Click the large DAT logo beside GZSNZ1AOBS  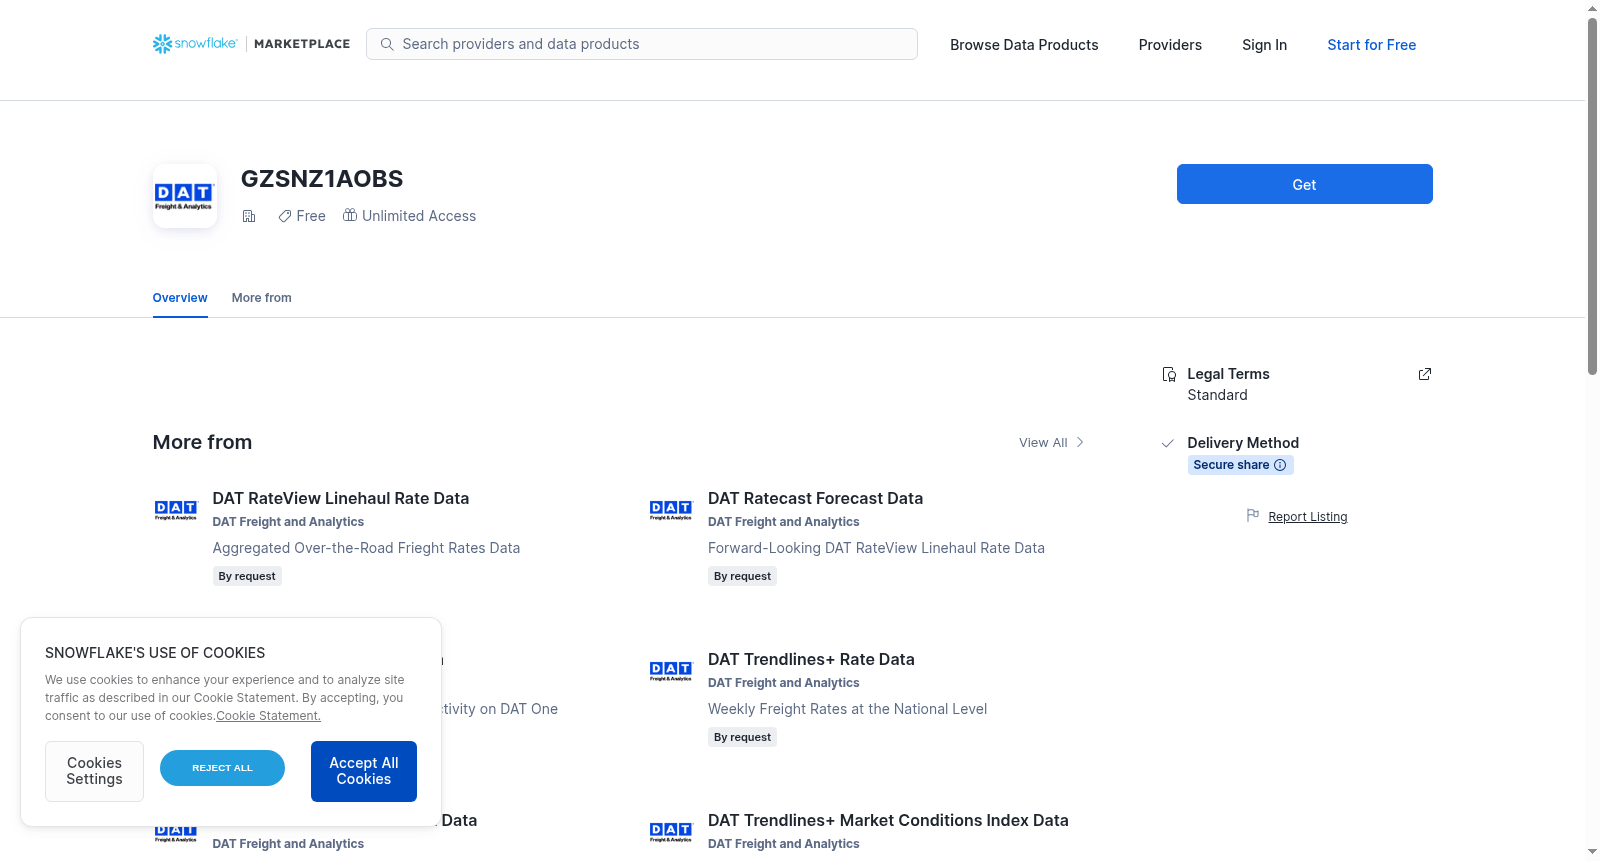(185, 196)
